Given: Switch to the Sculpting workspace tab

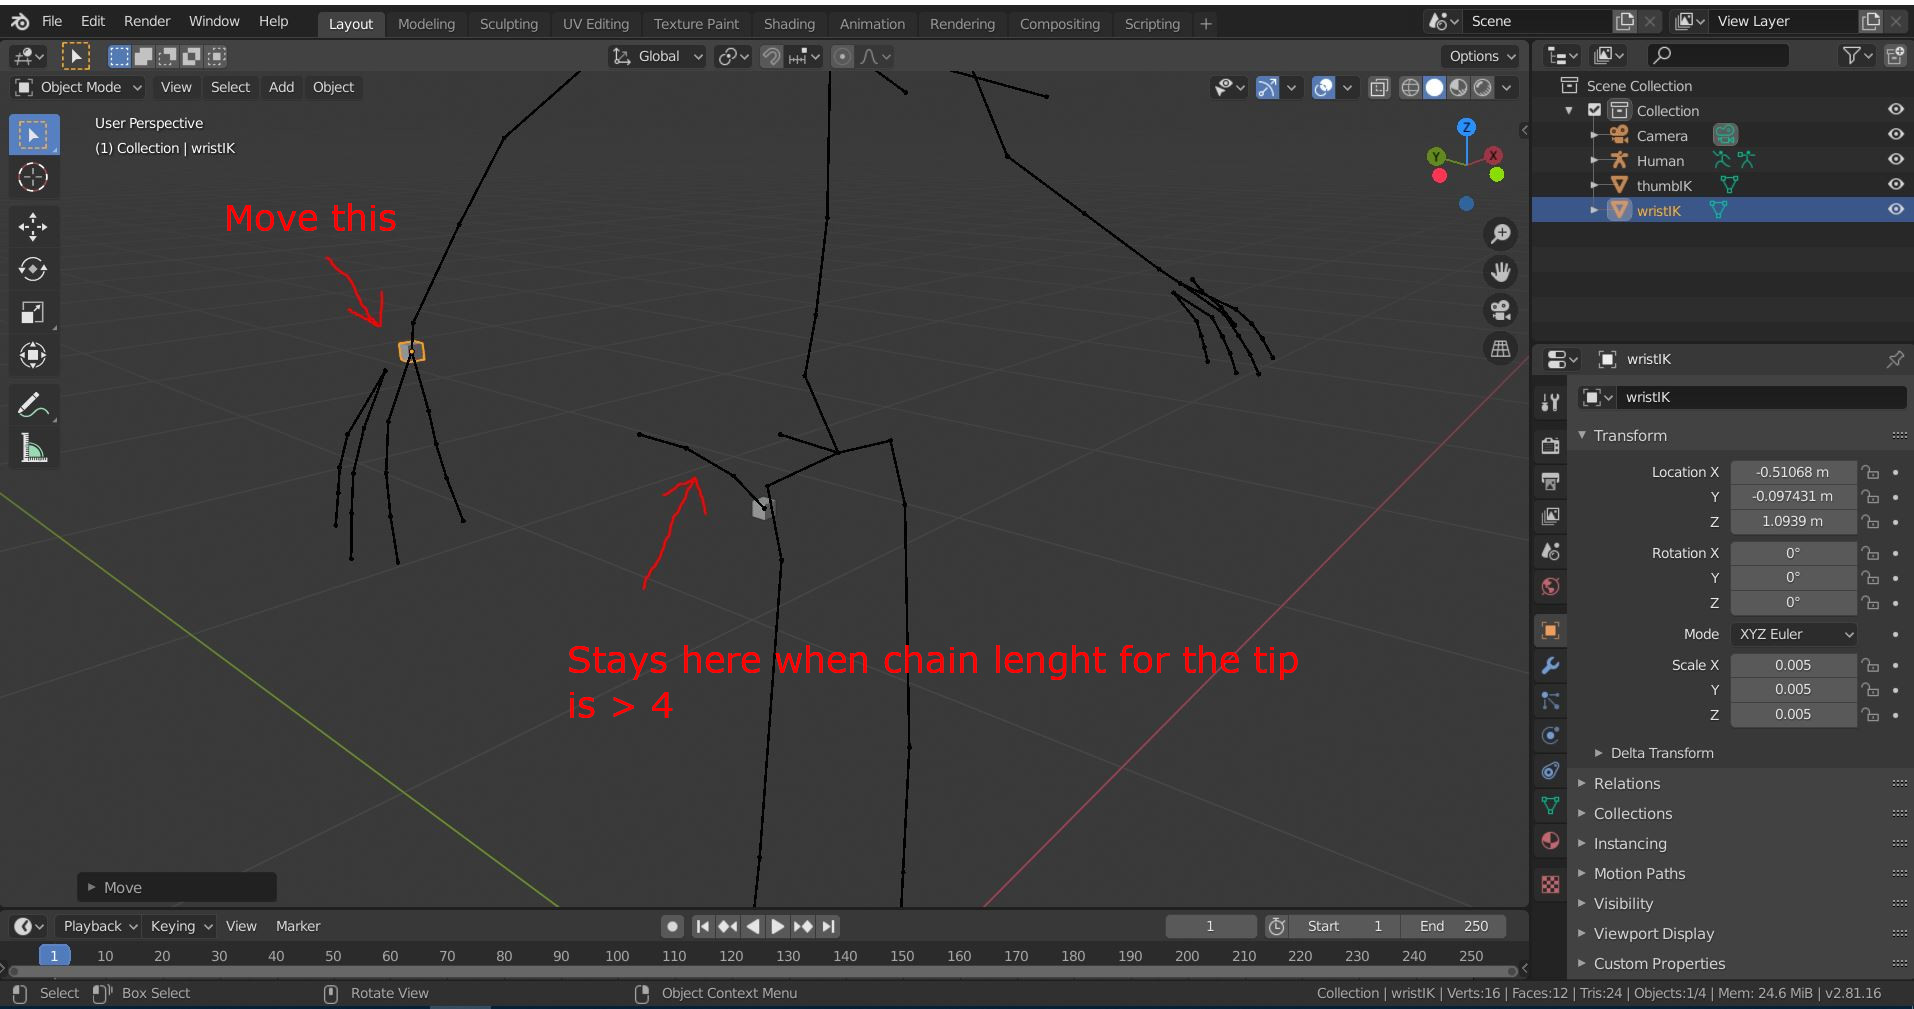Looking at the screenshot, I should [509, 23].
